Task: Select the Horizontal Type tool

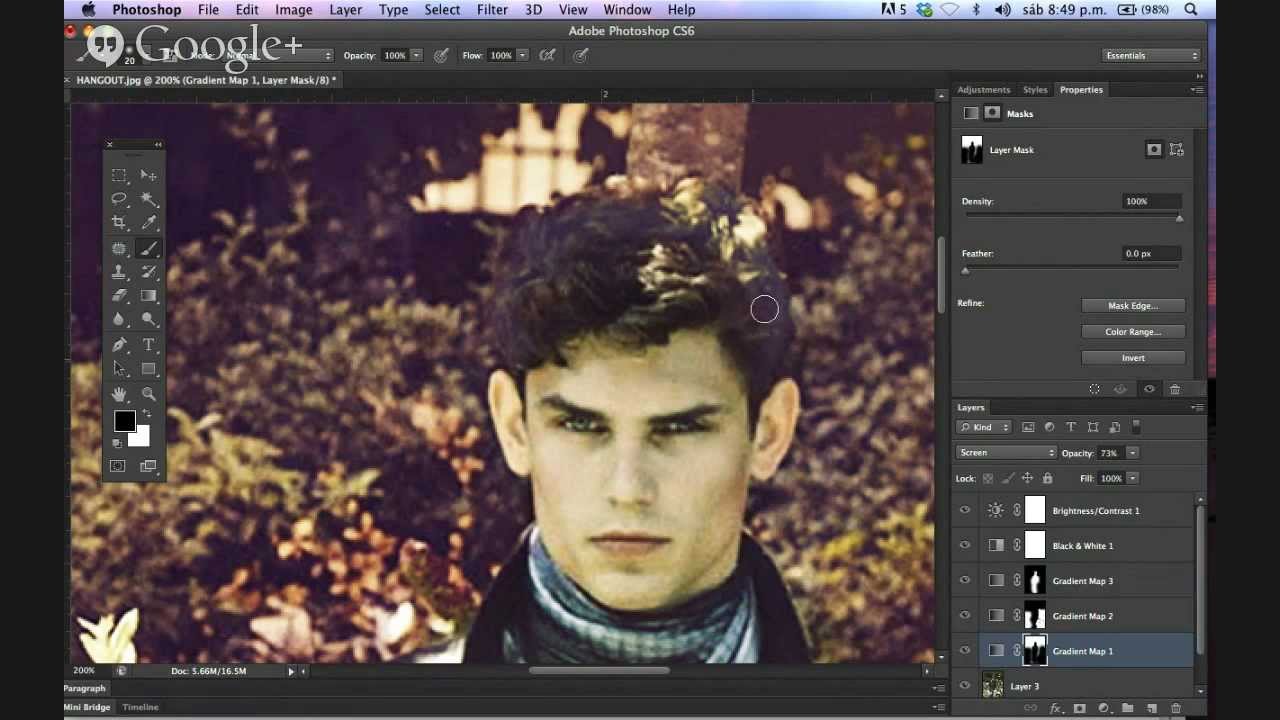Action: (149, 345)
